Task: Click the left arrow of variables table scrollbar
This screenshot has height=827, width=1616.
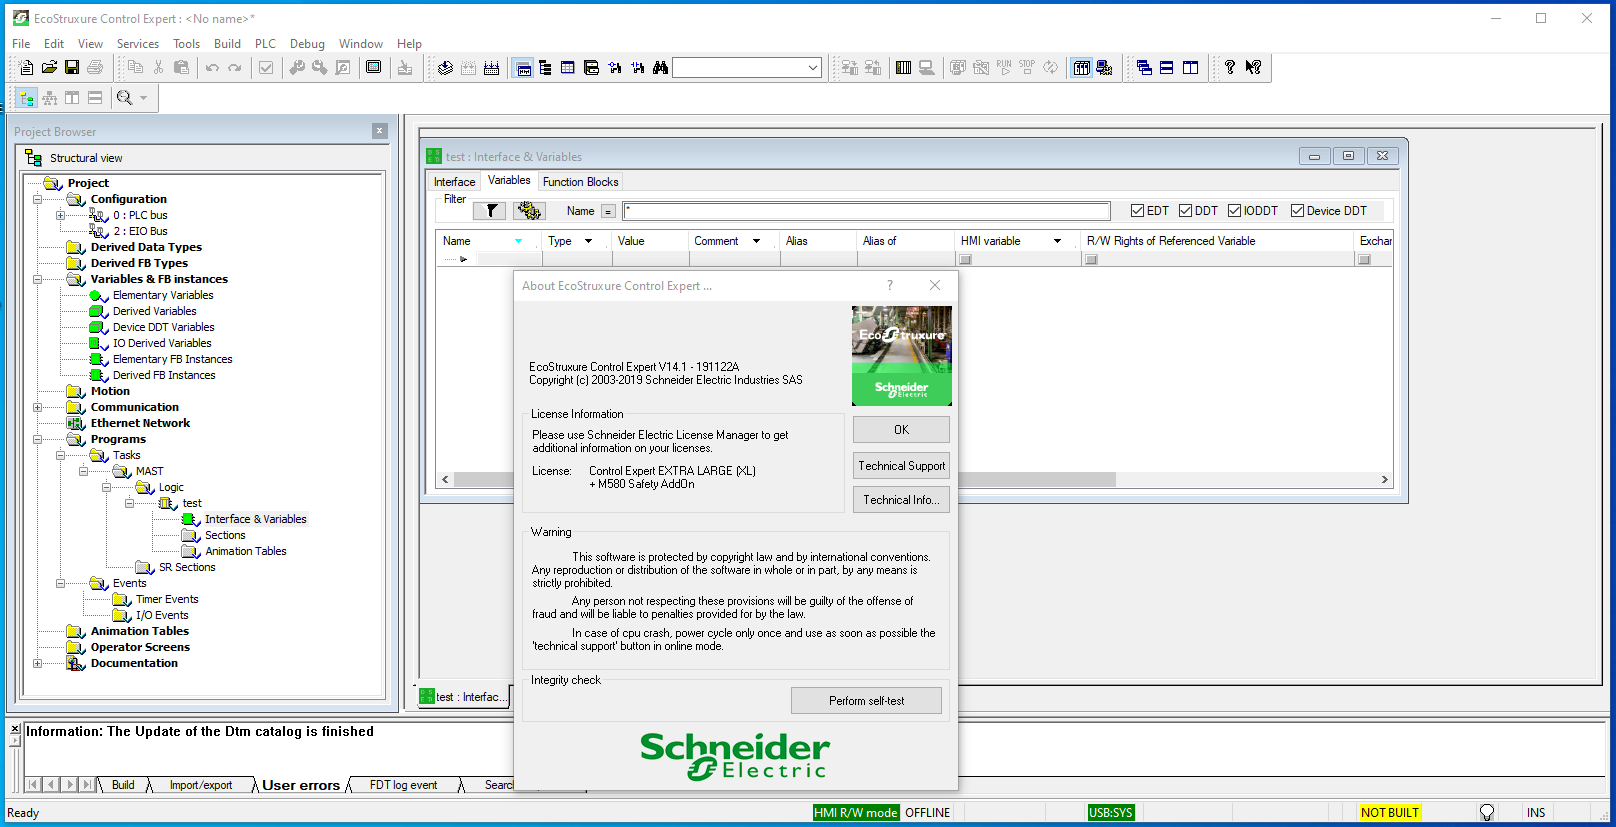Action: (445, 479)
